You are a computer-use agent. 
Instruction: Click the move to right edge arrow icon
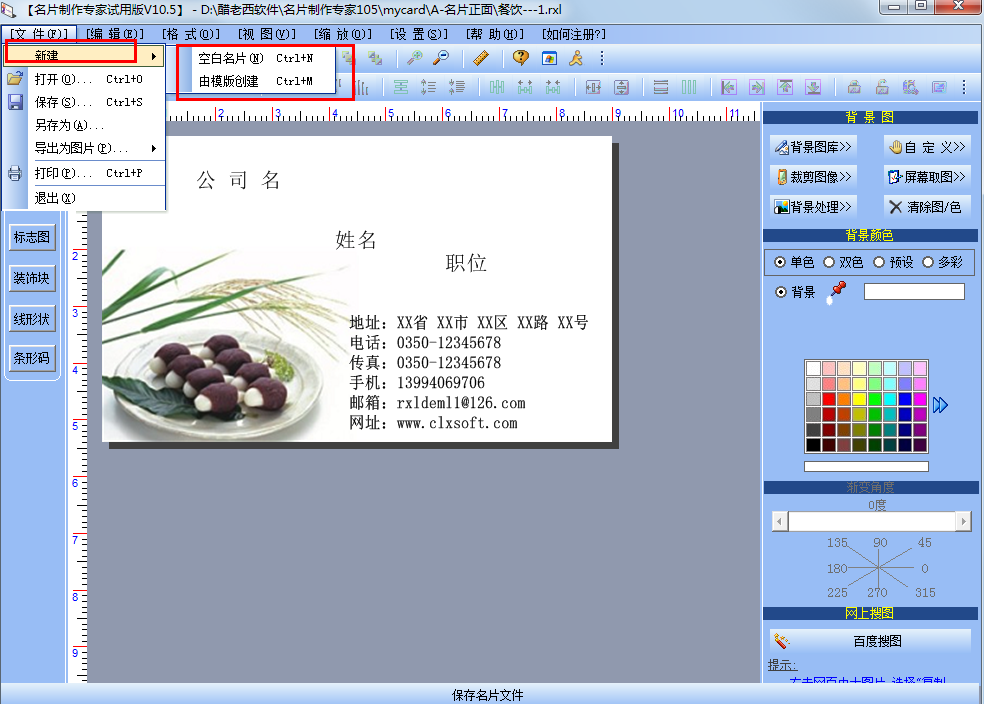point(757,87)
